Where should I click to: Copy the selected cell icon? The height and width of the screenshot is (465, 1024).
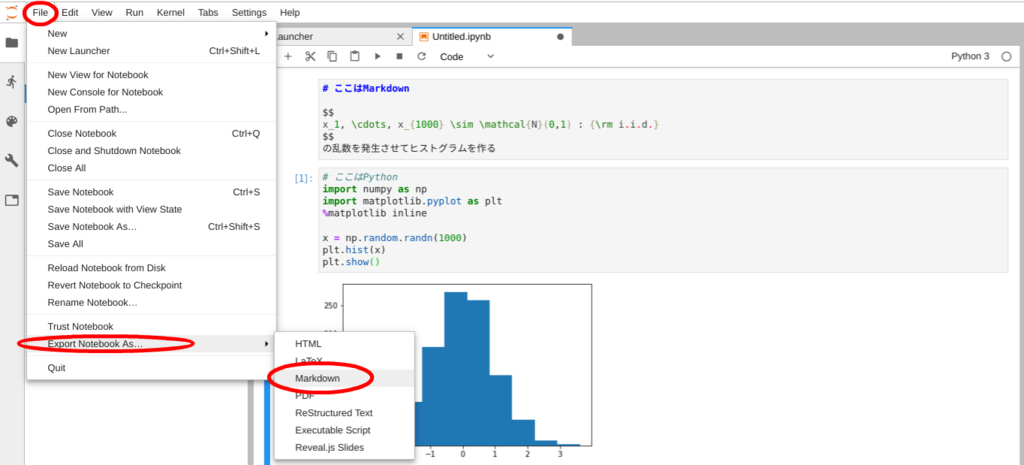tap(332, 56)
